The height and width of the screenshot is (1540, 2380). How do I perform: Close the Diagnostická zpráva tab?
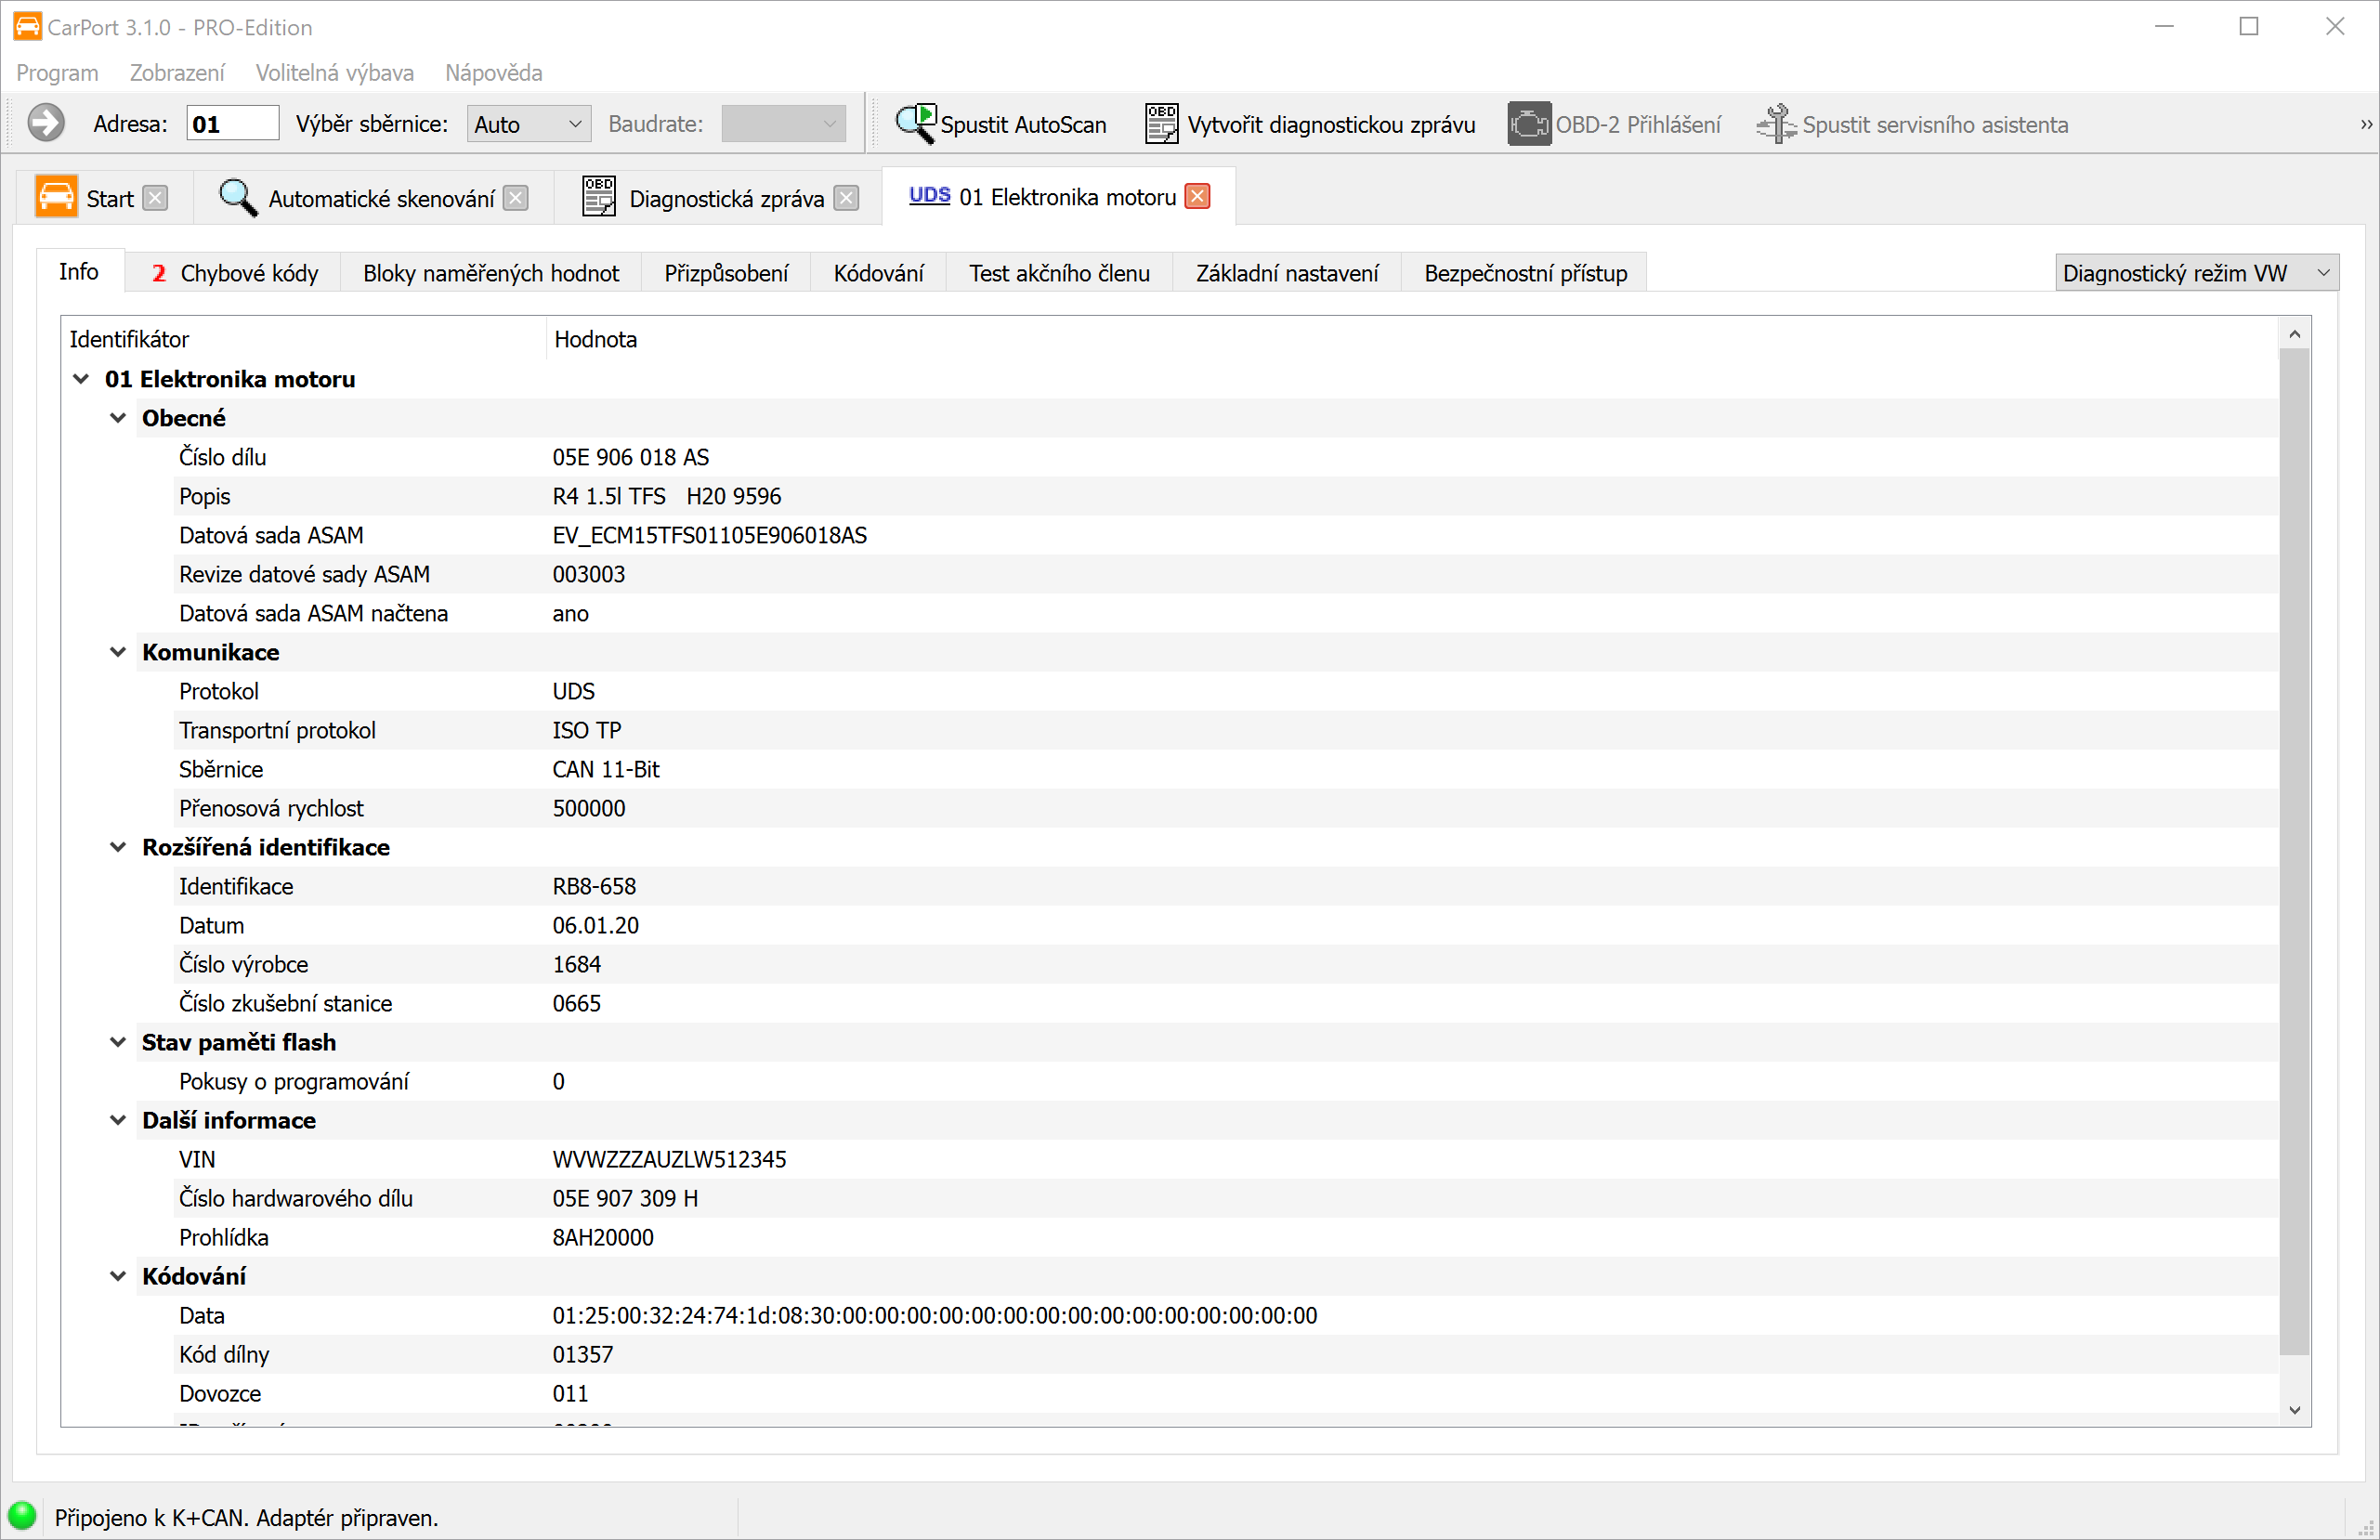[x=846, y=198]
